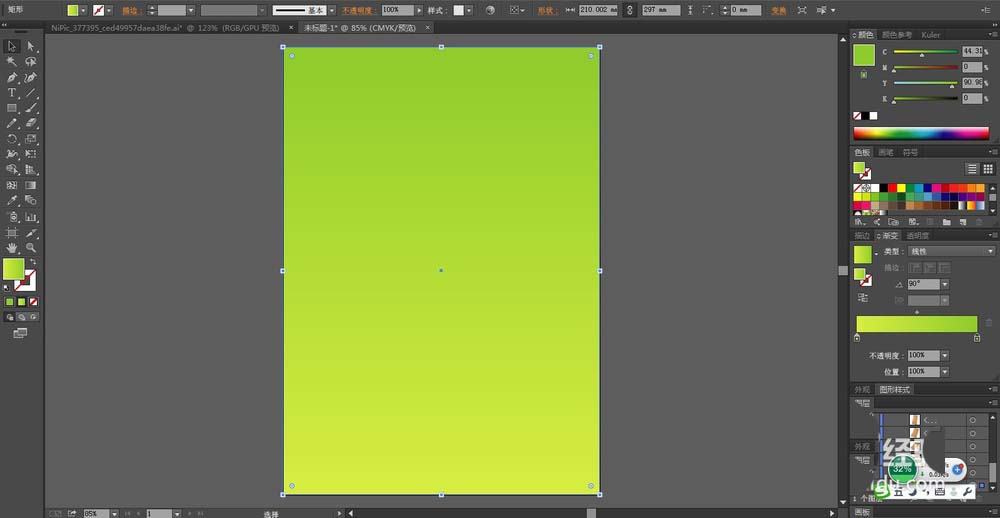Switch swatches to list view
This screenshot has height=518, width=1000.
point(971,169)
